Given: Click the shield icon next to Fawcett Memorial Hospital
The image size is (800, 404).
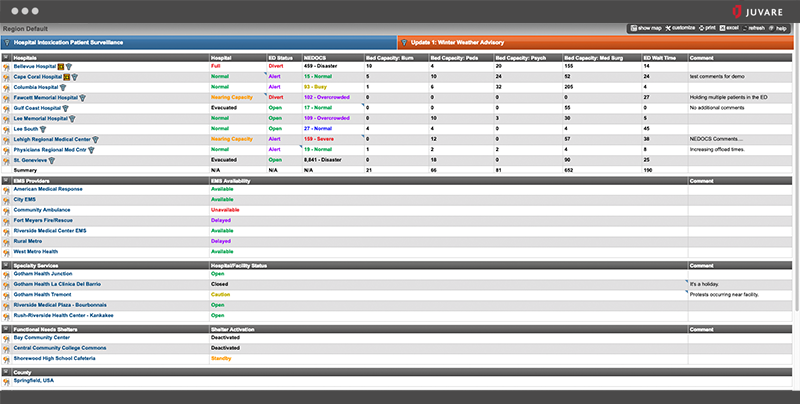Looking at the screenshot, I should tap(83, 98).
